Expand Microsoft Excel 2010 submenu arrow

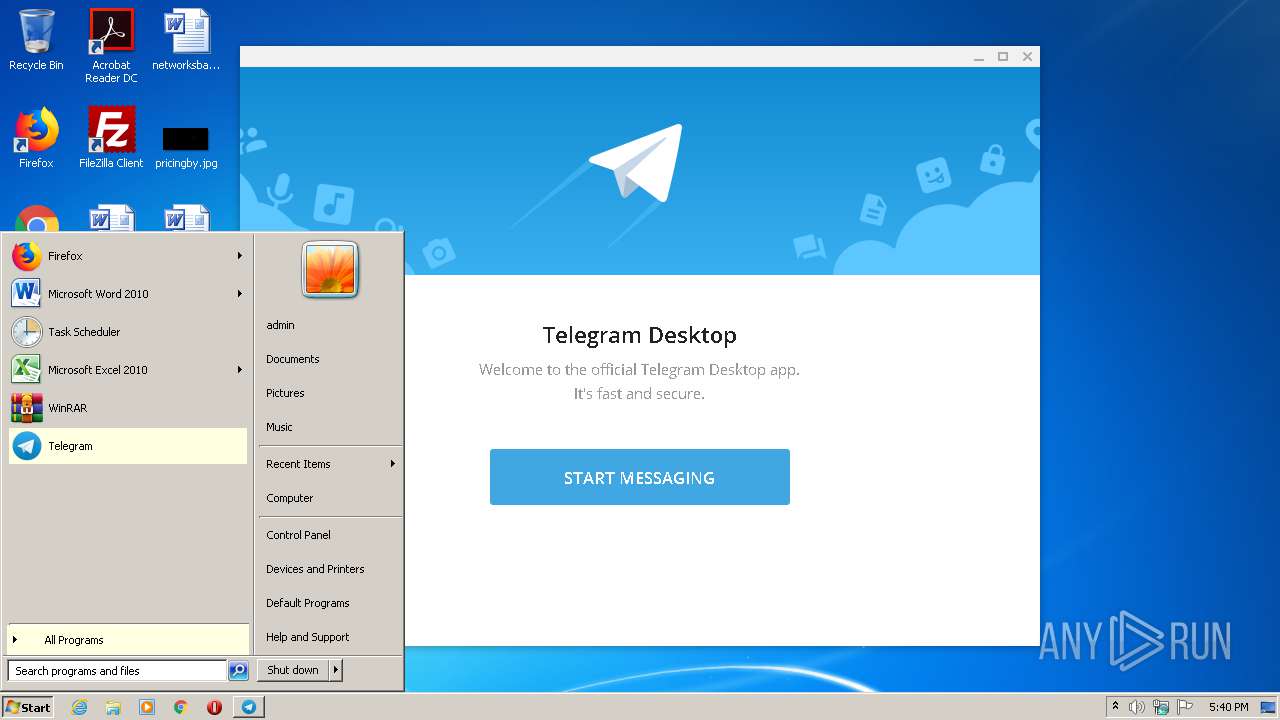240,370
